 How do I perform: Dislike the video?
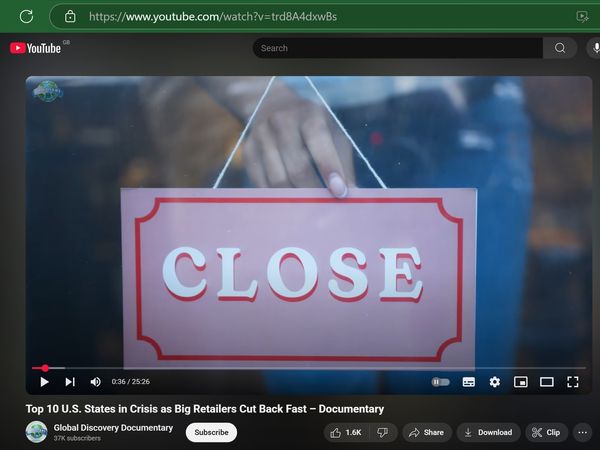coord(383,432)
